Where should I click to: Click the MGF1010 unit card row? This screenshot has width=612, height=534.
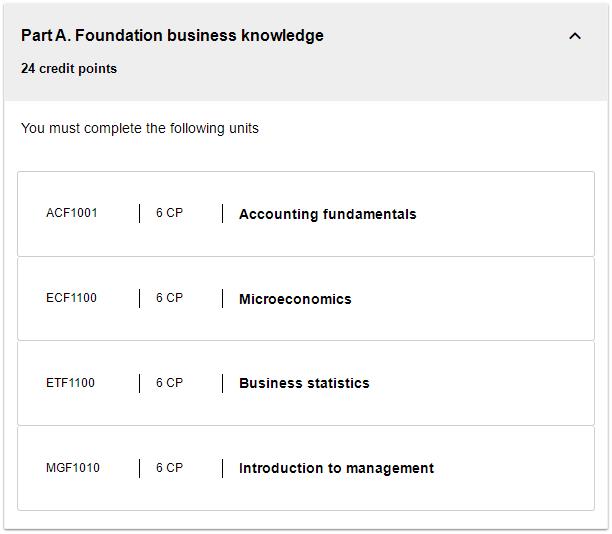click(x=306, y=468)
